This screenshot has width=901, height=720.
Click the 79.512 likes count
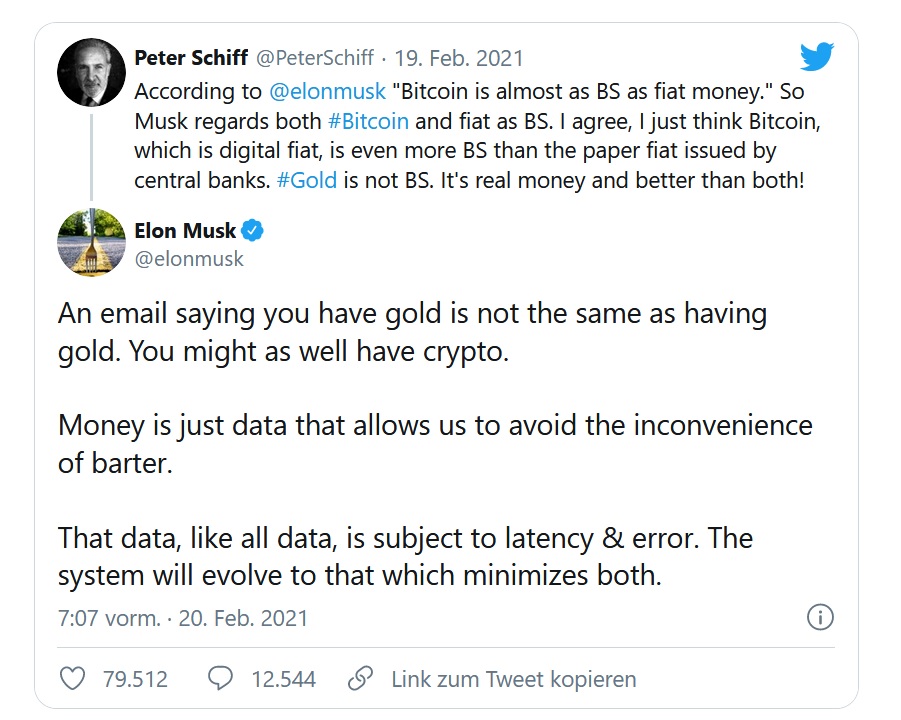[x=135, y=680]
